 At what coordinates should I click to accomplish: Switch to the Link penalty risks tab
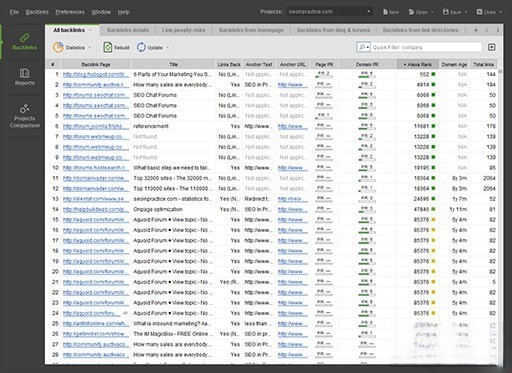coord(183,30)
